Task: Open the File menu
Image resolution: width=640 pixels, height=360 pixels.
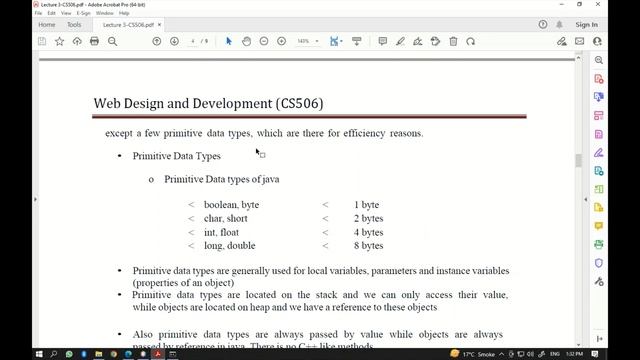Action: pos(38,13)
